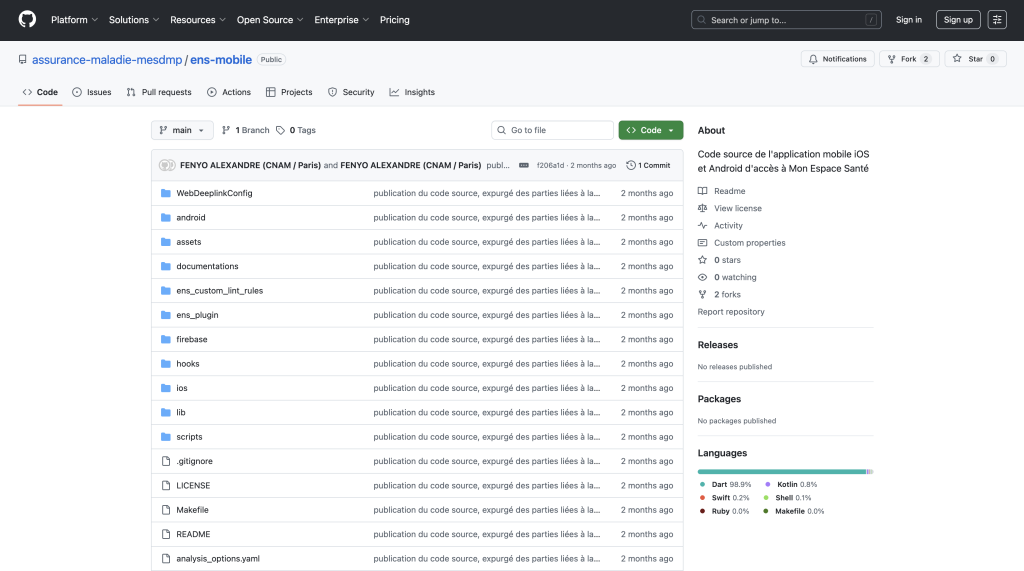
Task: Click the commit message ellipsis icon
Action: coord(524,165)
